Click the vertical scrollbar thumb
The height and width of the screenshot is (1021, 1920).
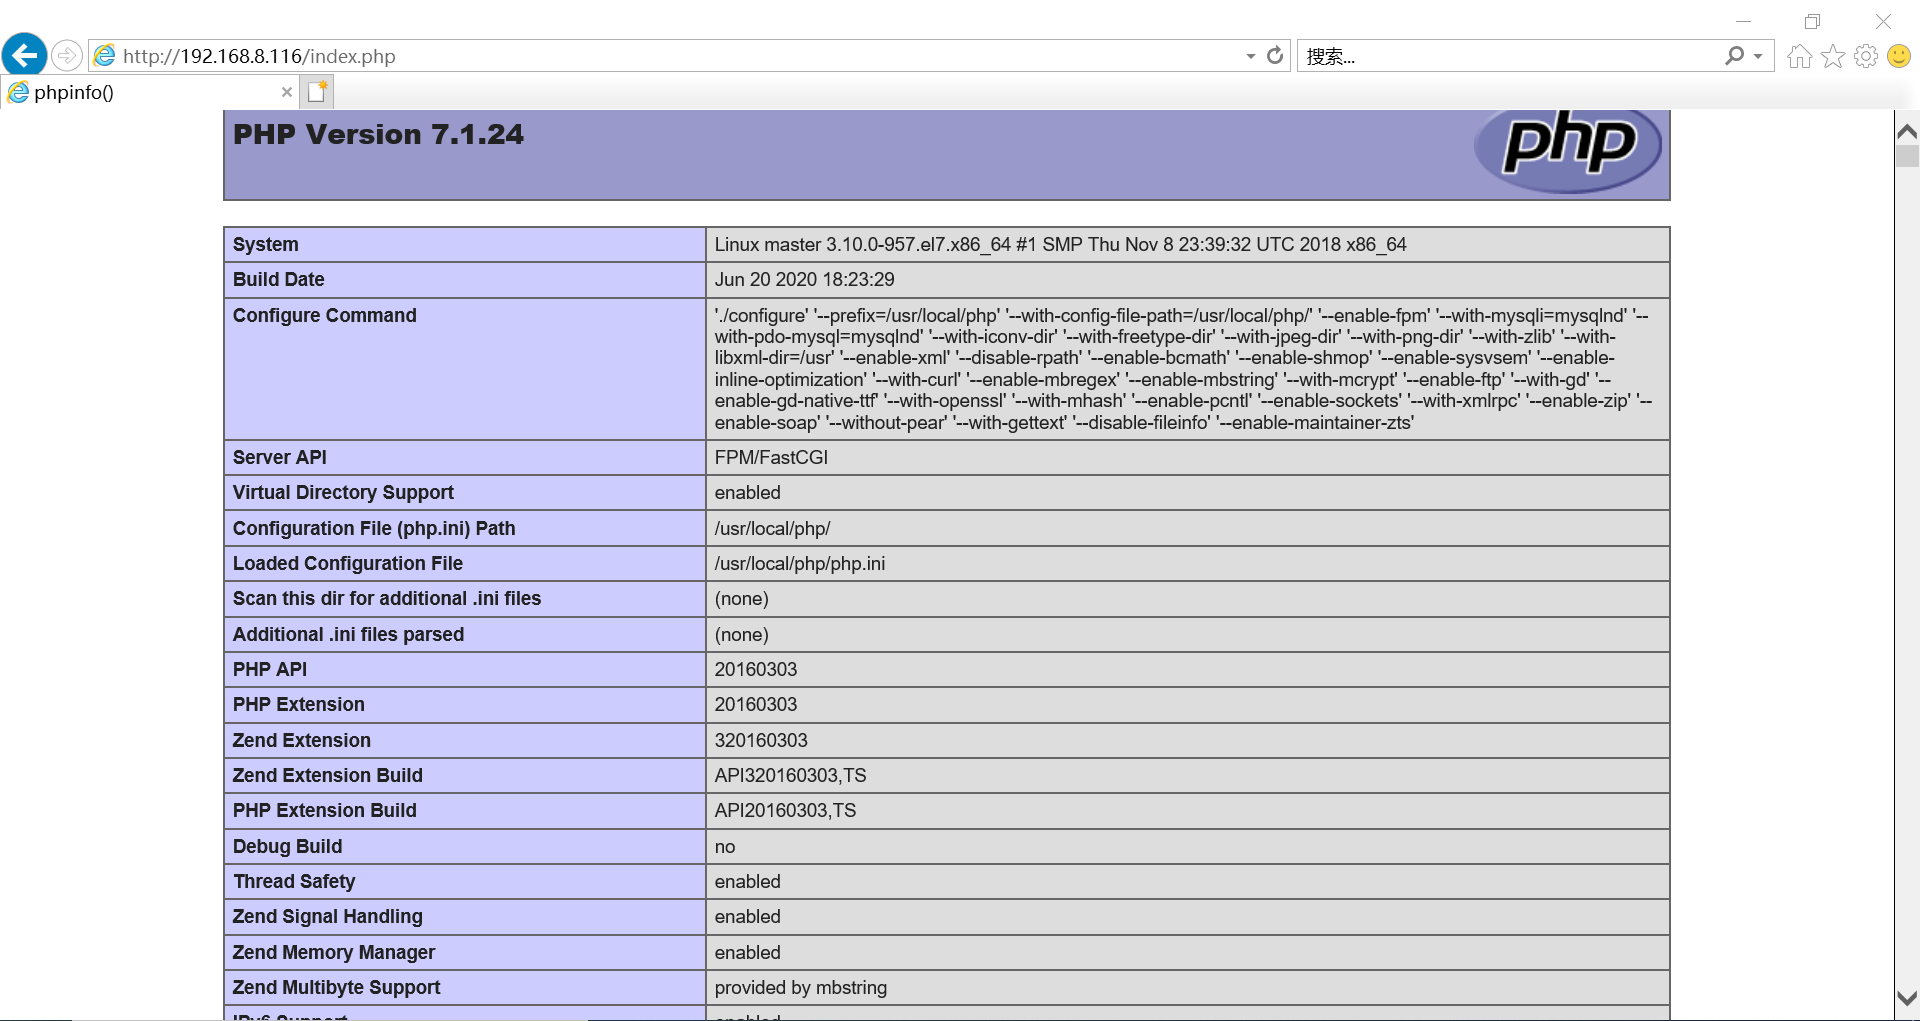(x=1907, y=156)
